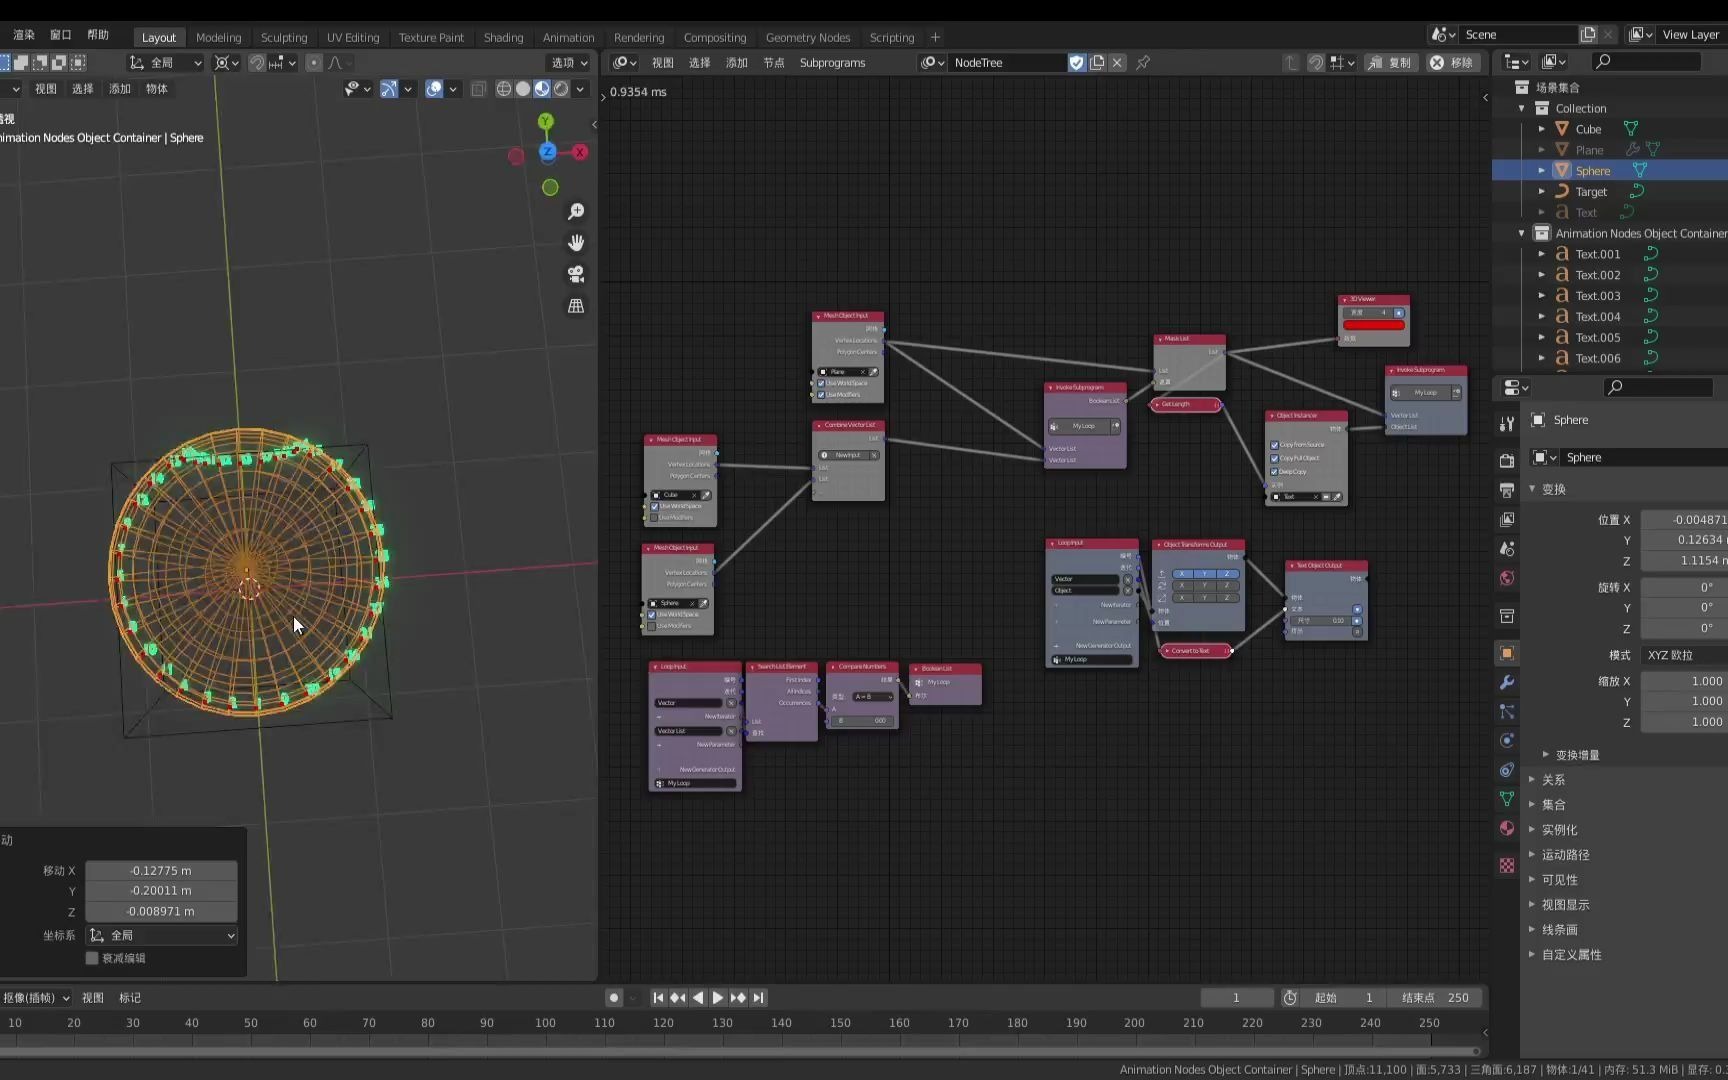The image size is (1728, 1080).
Task: Open the Output properties tab
Action: point(1507,490)
